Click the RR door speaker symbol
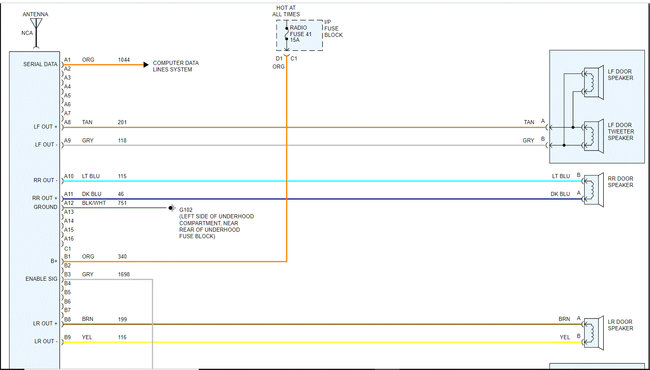The width and height of the screenshot is (650, 370). tap(594, 191)
